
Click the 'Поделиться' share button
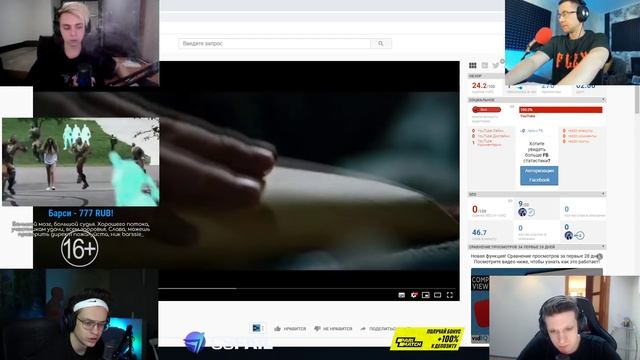[378, 329]
